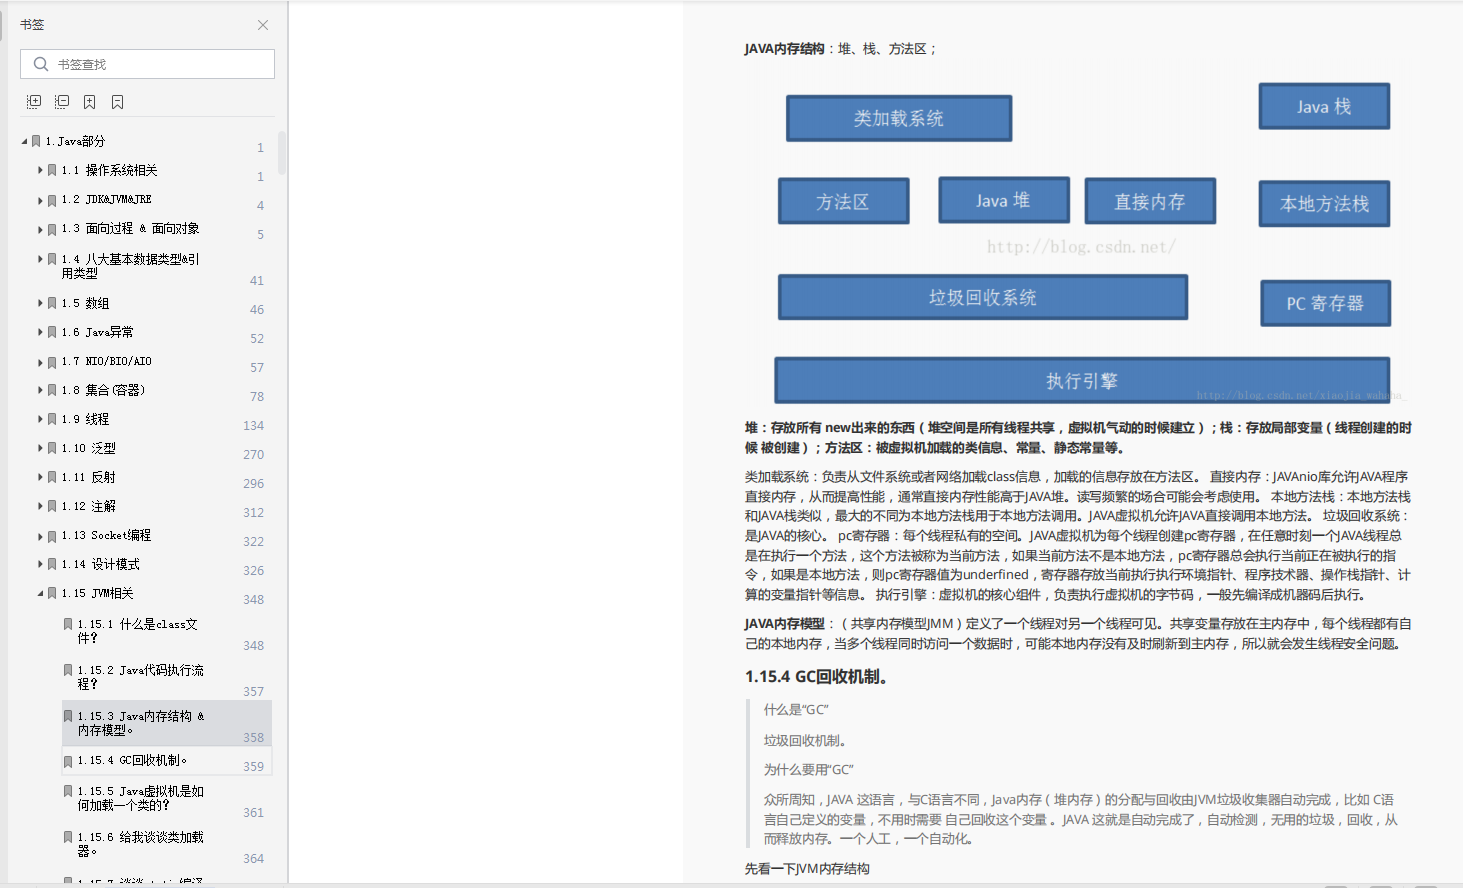The image size is (1463, 888).
Task: Open bookmark 1.10 泛型
Action: pos(88,448)
